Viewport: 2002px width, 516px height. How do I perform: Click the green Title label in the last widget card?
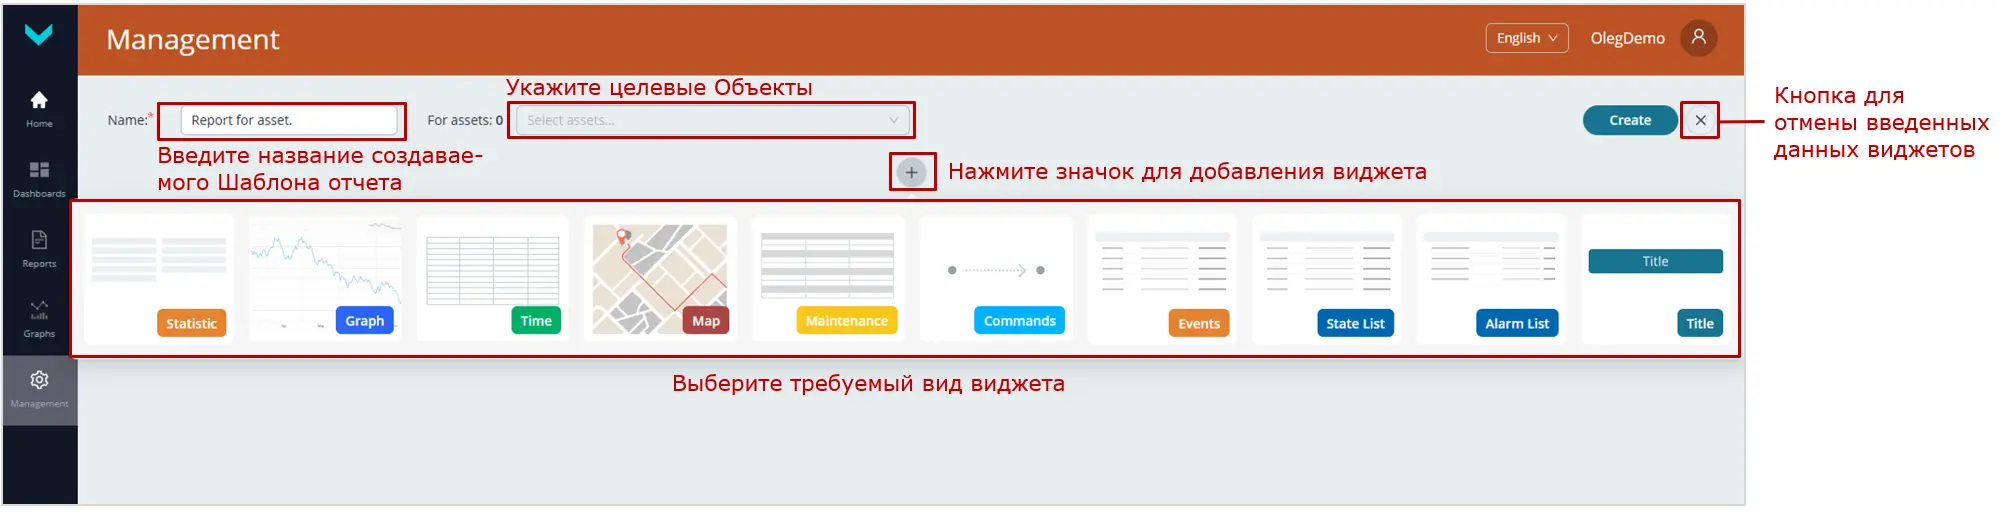(1699, 323)
